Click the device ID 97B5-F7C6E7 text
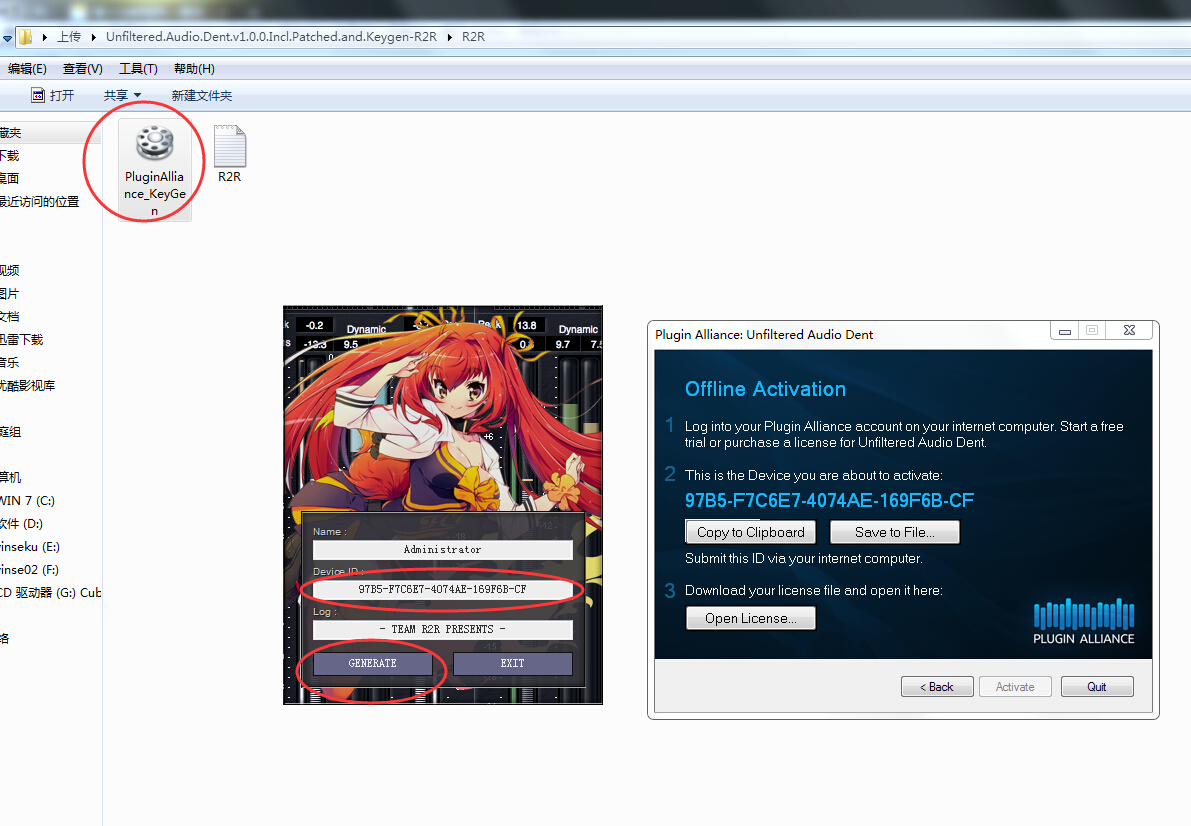The height and width of the screenshot is (826, 1191). coord(829,500)
